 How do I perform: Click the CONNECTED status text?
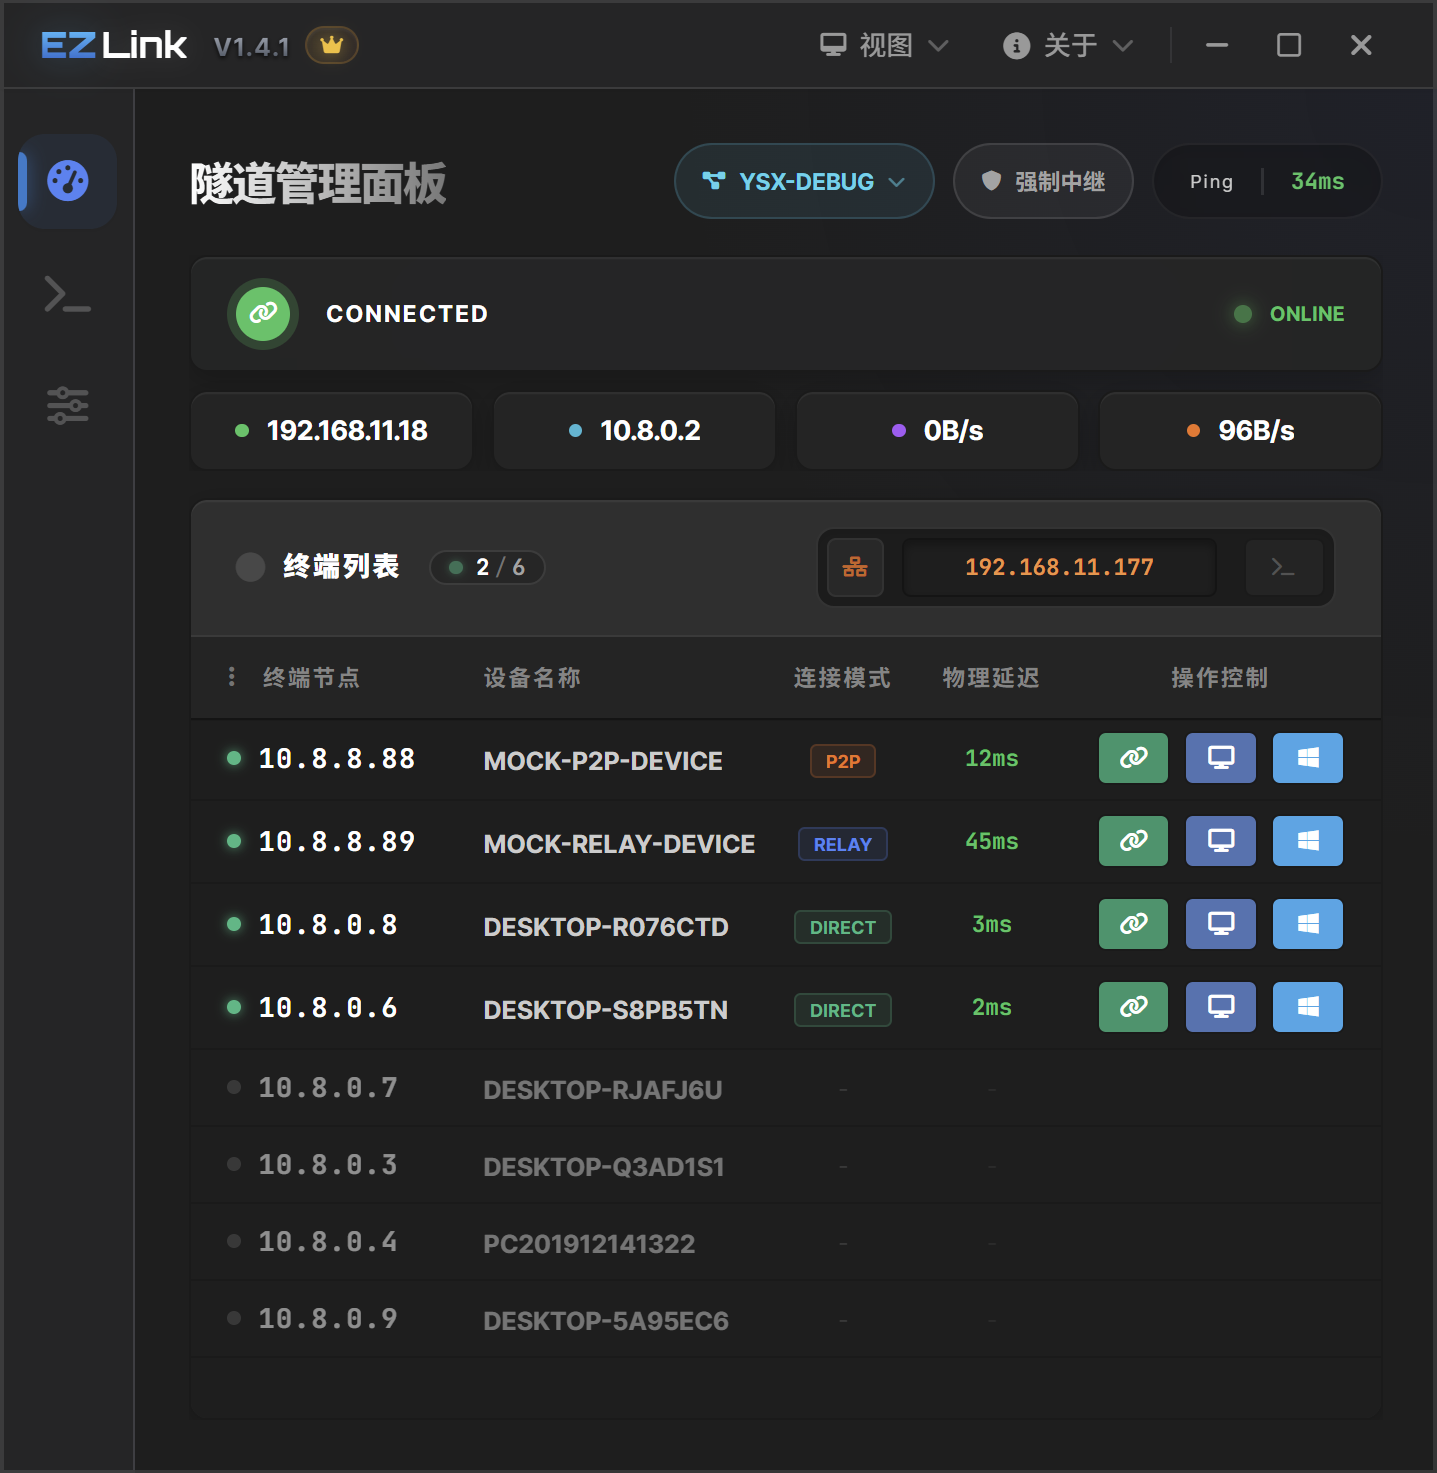coord(407,314)
